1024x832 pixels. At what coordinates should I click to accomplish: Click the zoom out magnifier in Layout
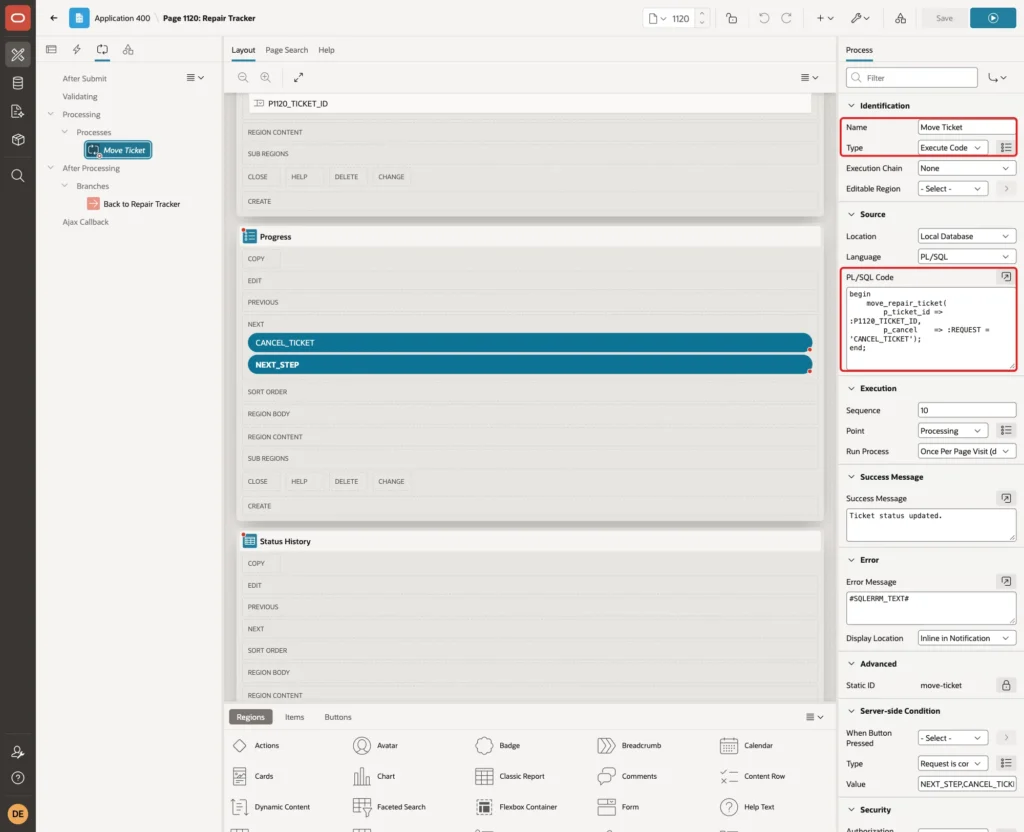click(243, 77)
